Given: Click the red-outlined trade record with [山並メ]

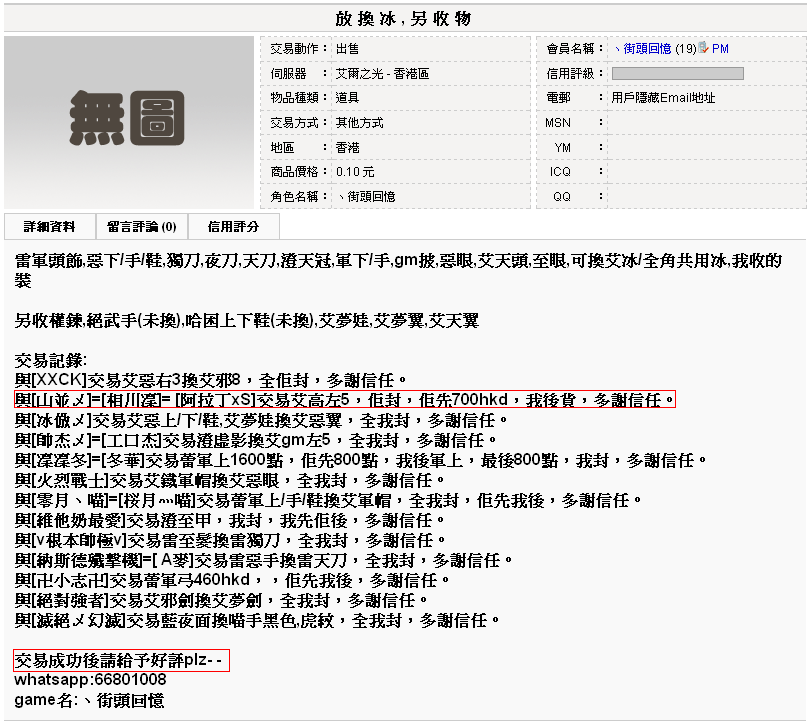Looking at the screenshot, I should pyautogui.click(x=345, y=400).
